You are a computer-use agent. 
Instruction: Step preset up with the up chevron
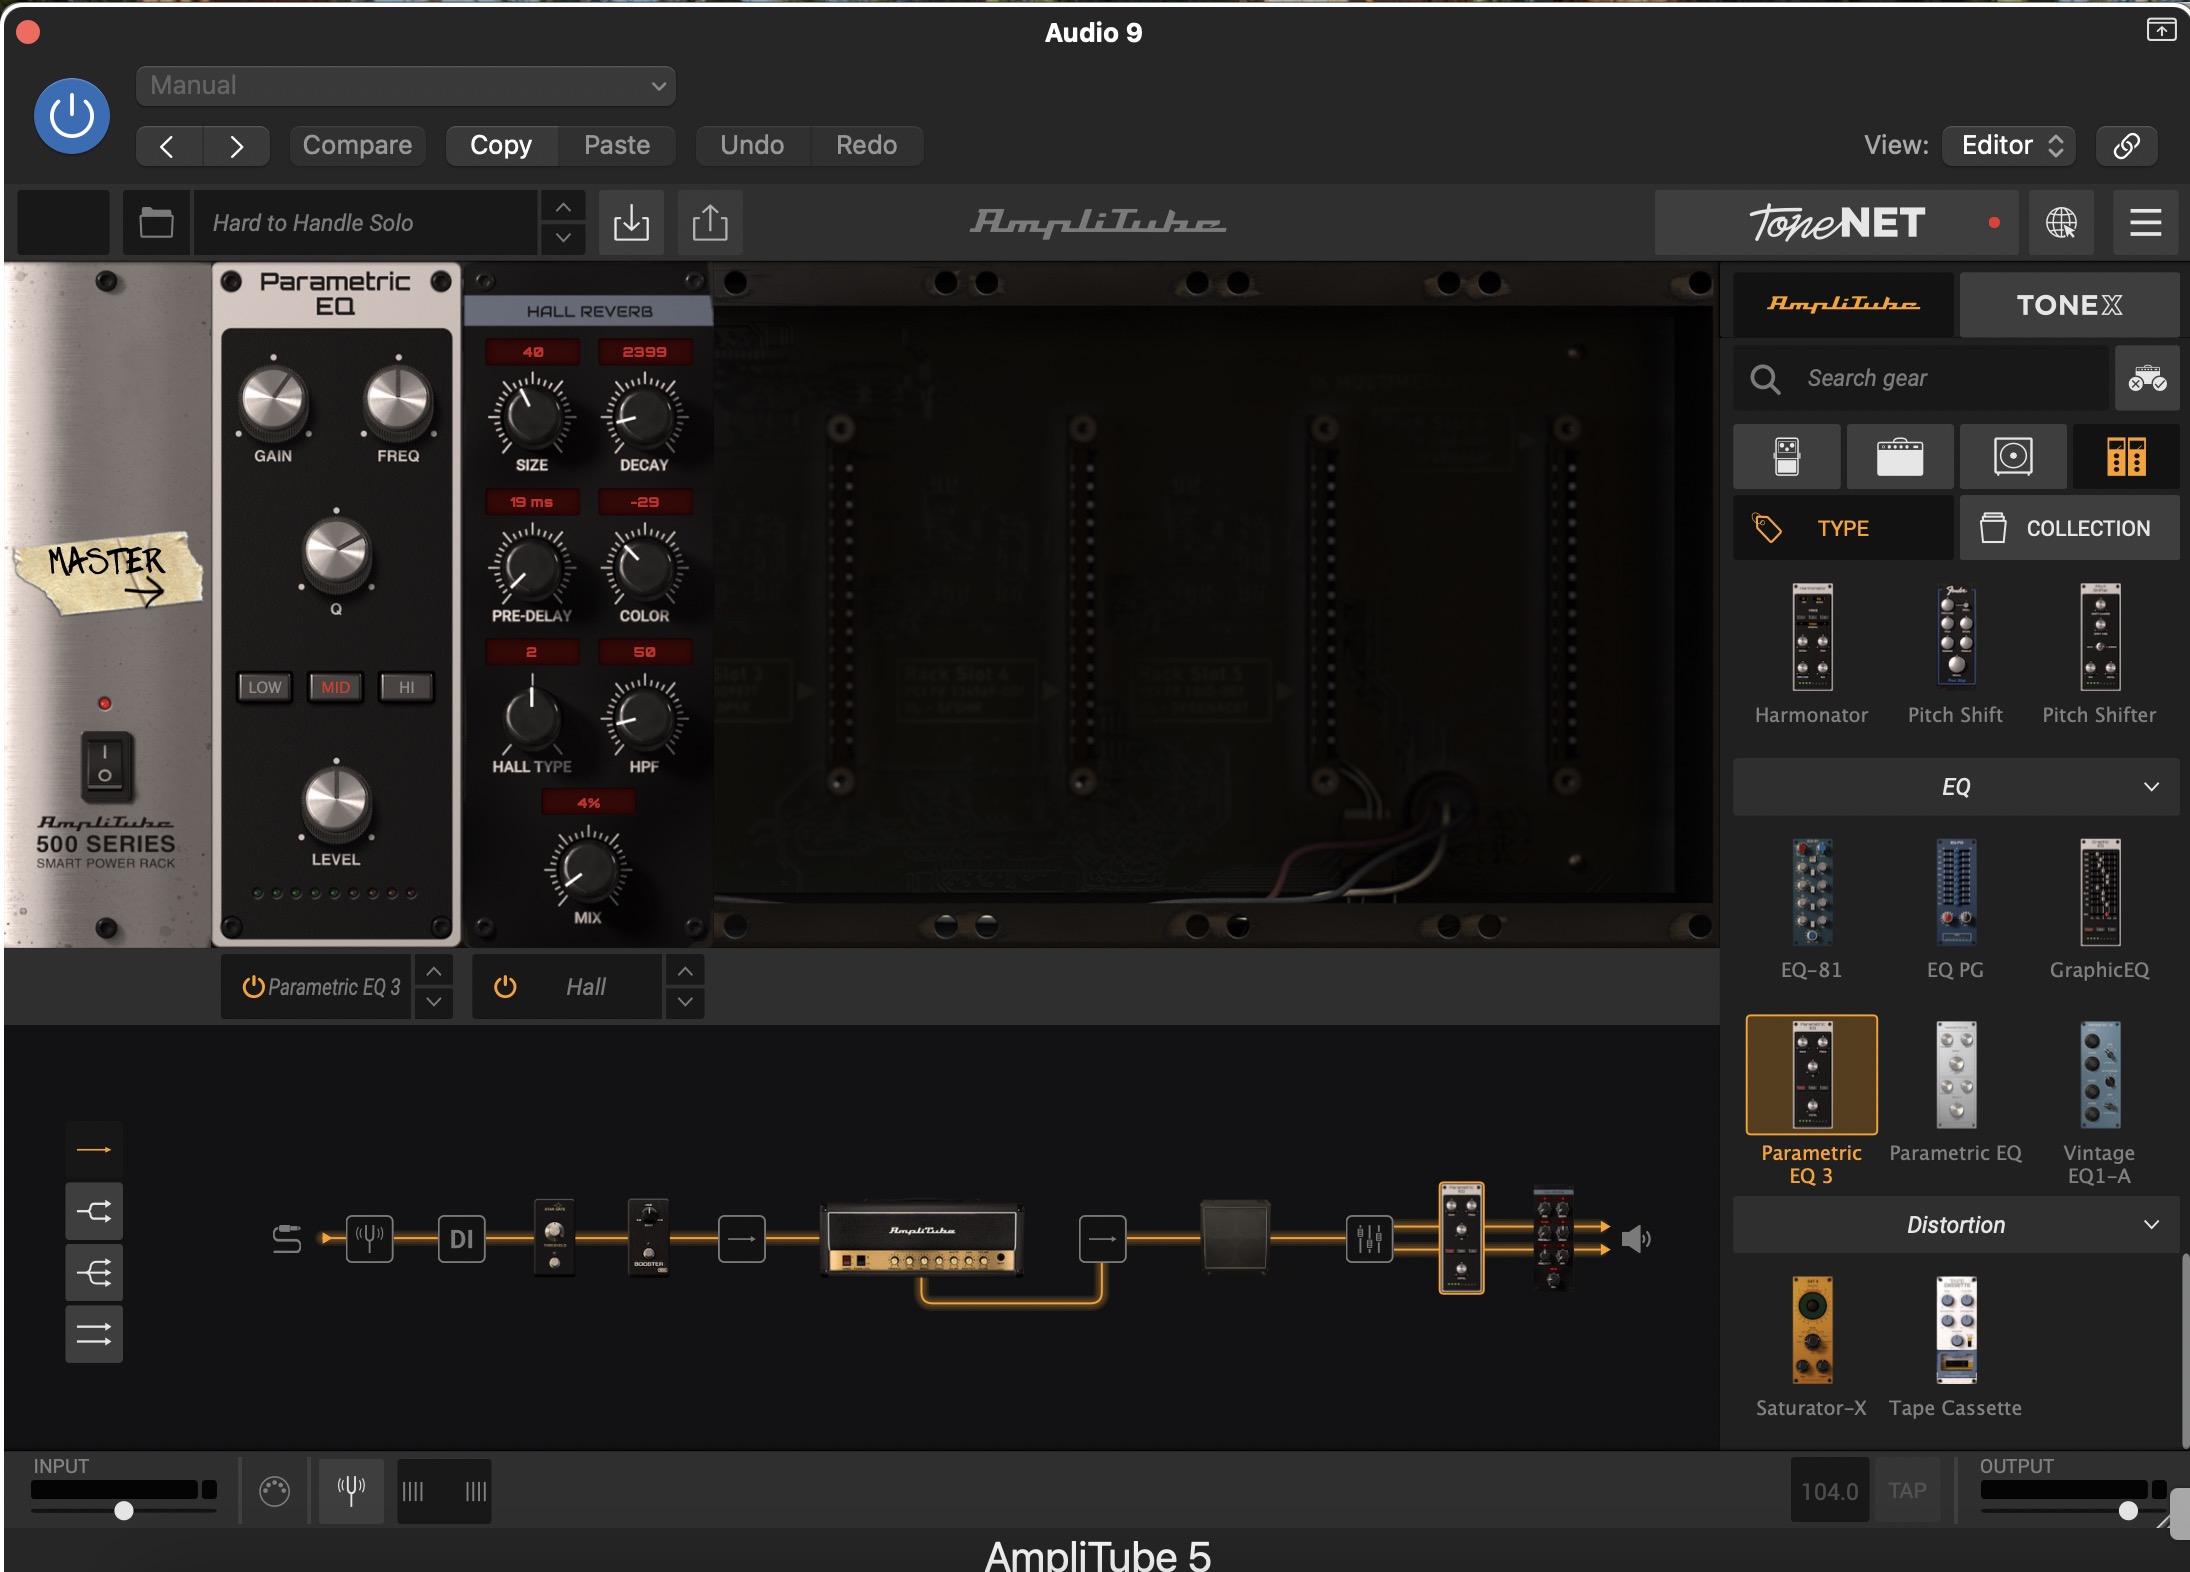tap(563, 207)
